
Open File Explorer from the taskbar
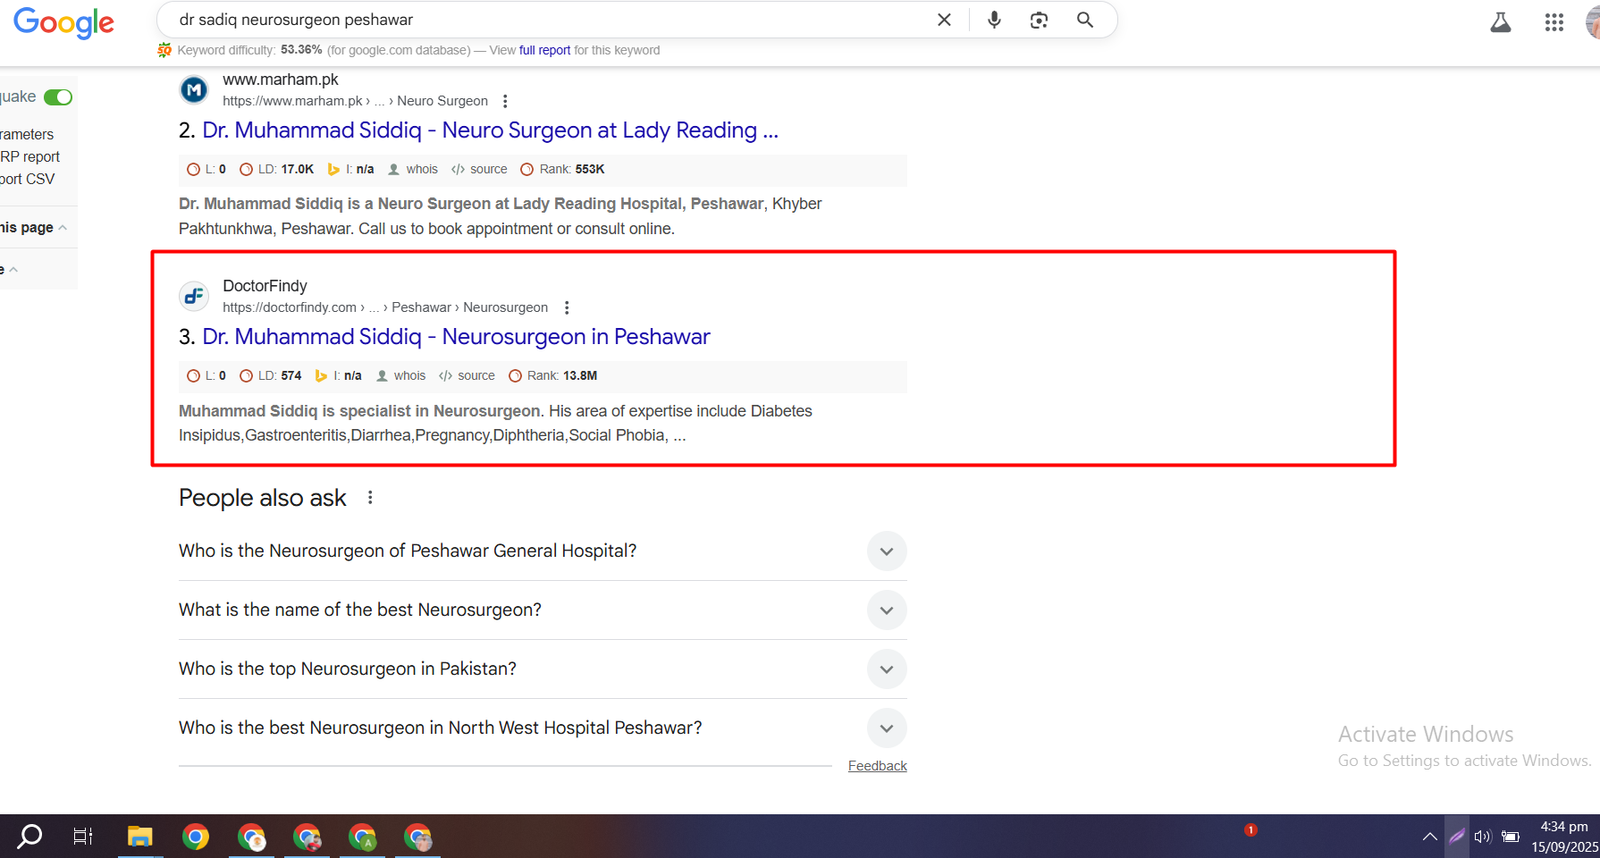[140, 836]
